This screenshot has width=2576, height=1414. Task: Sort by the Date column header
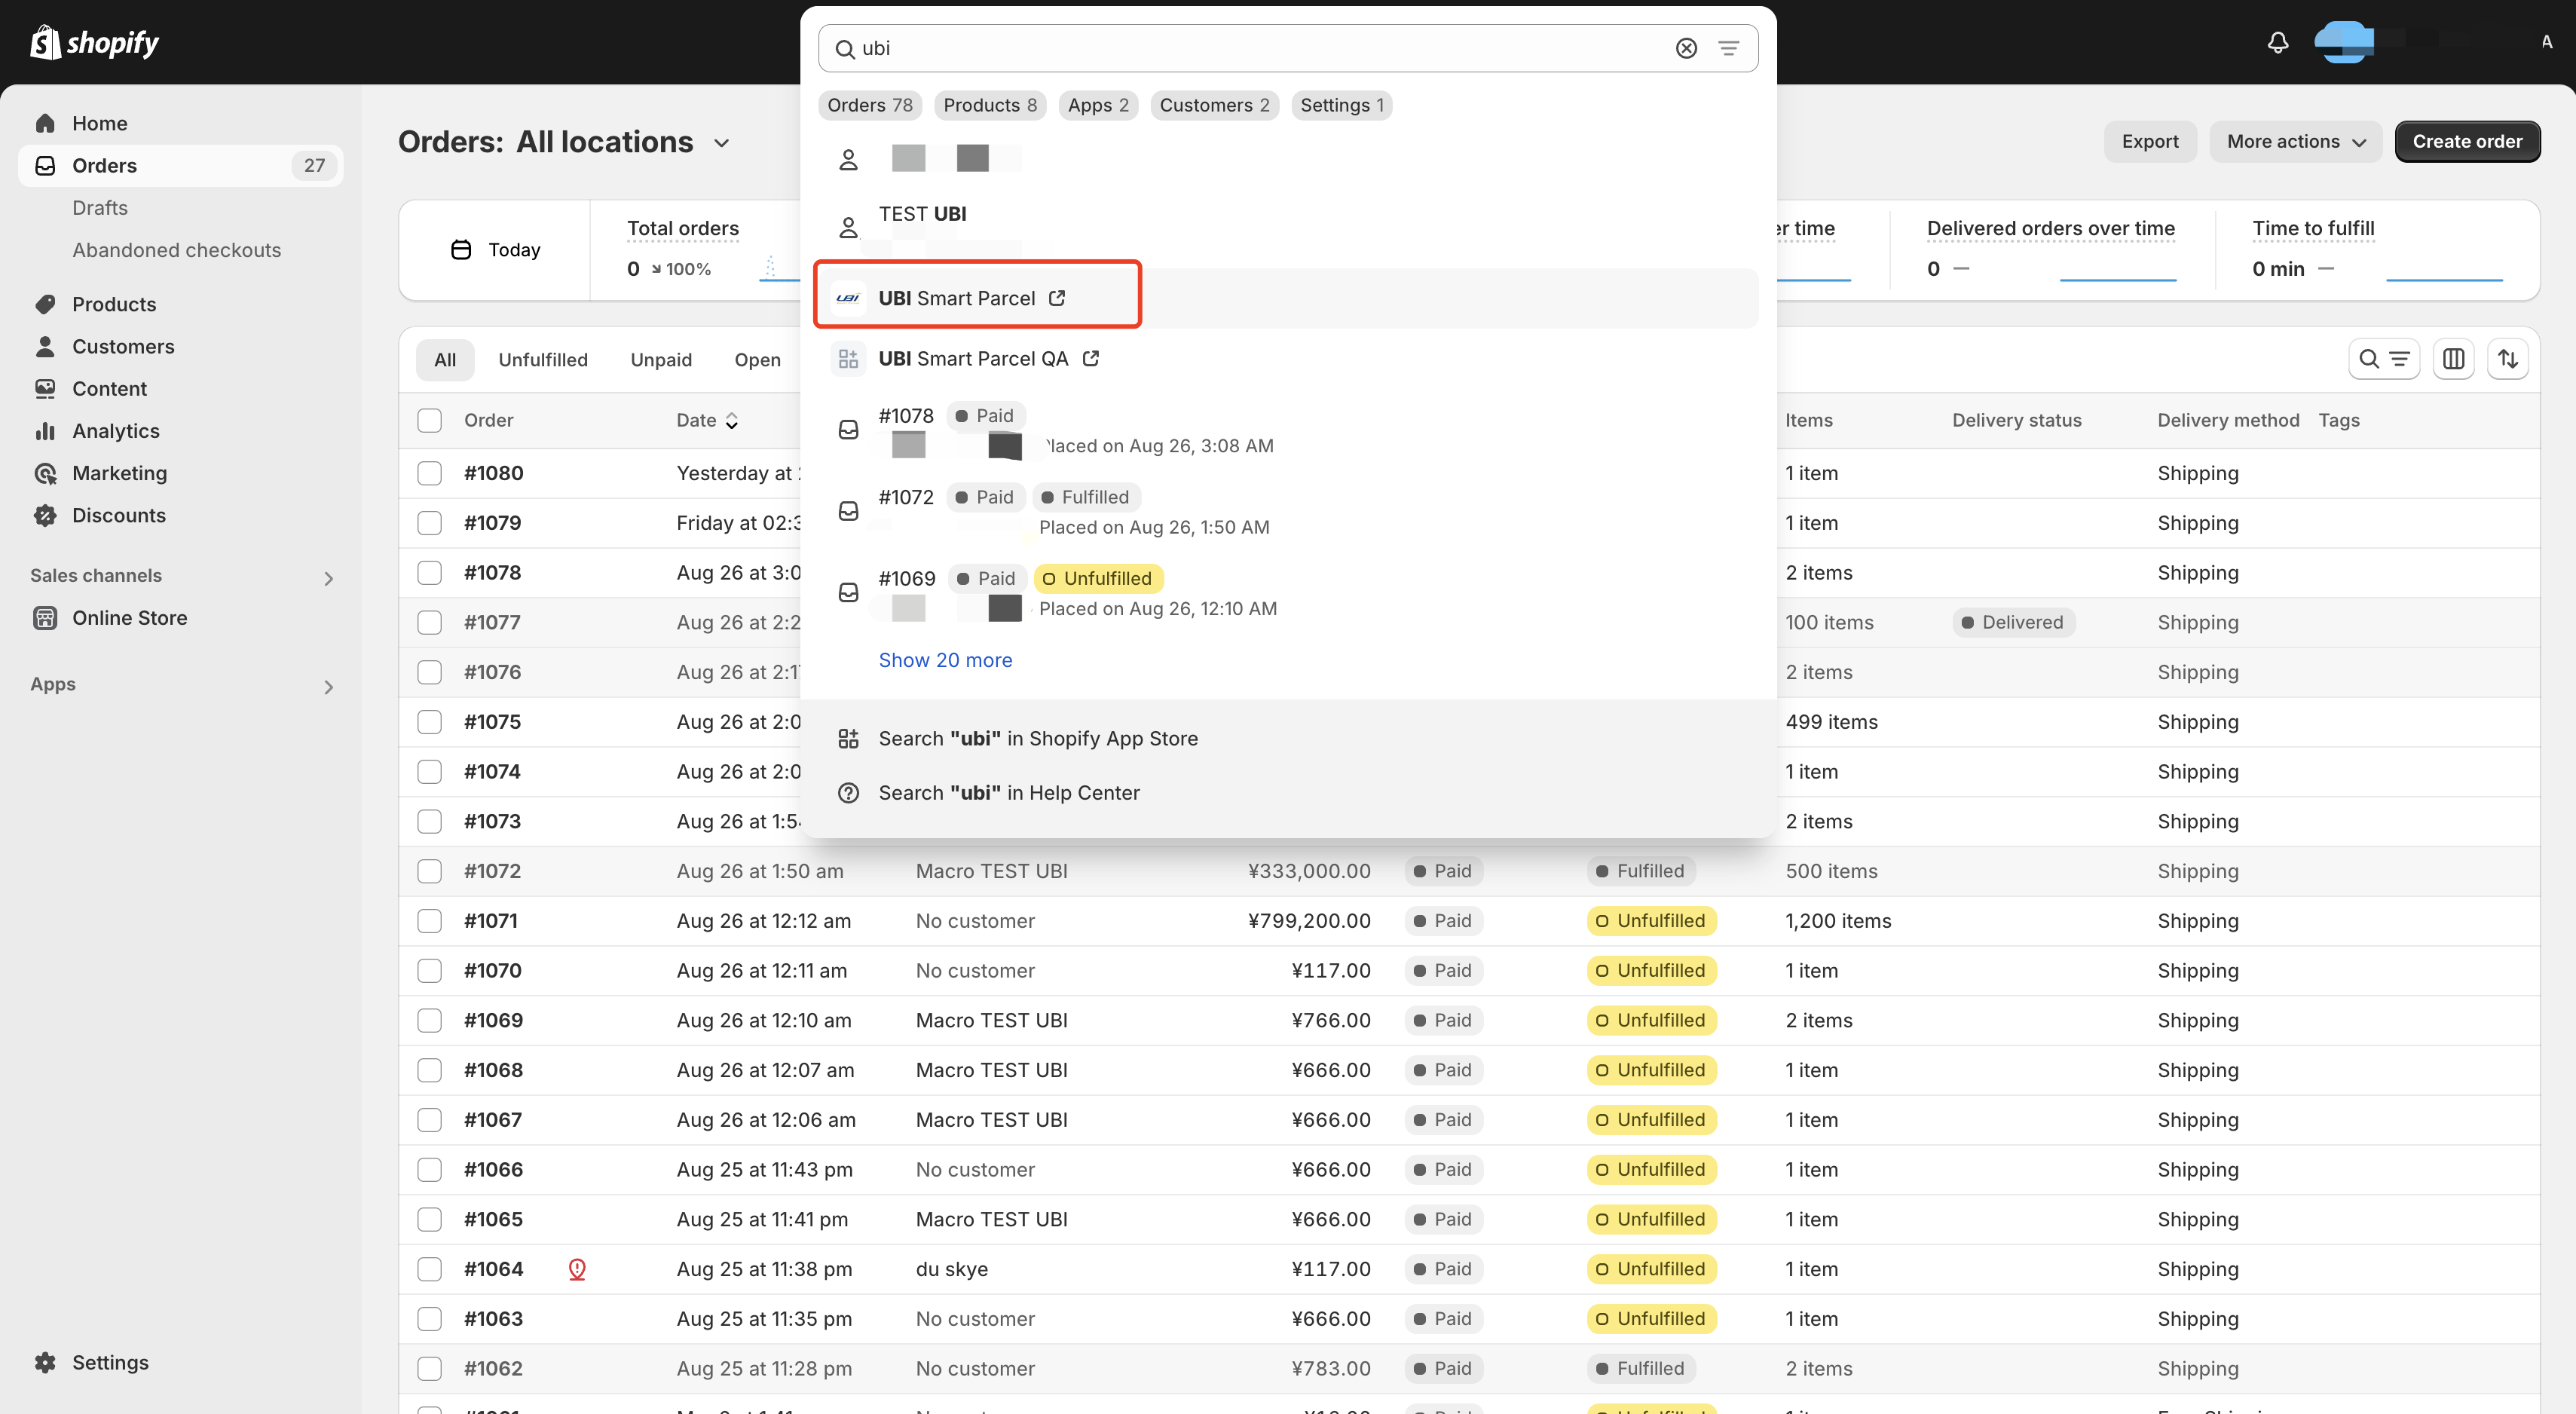click(706, 420)
